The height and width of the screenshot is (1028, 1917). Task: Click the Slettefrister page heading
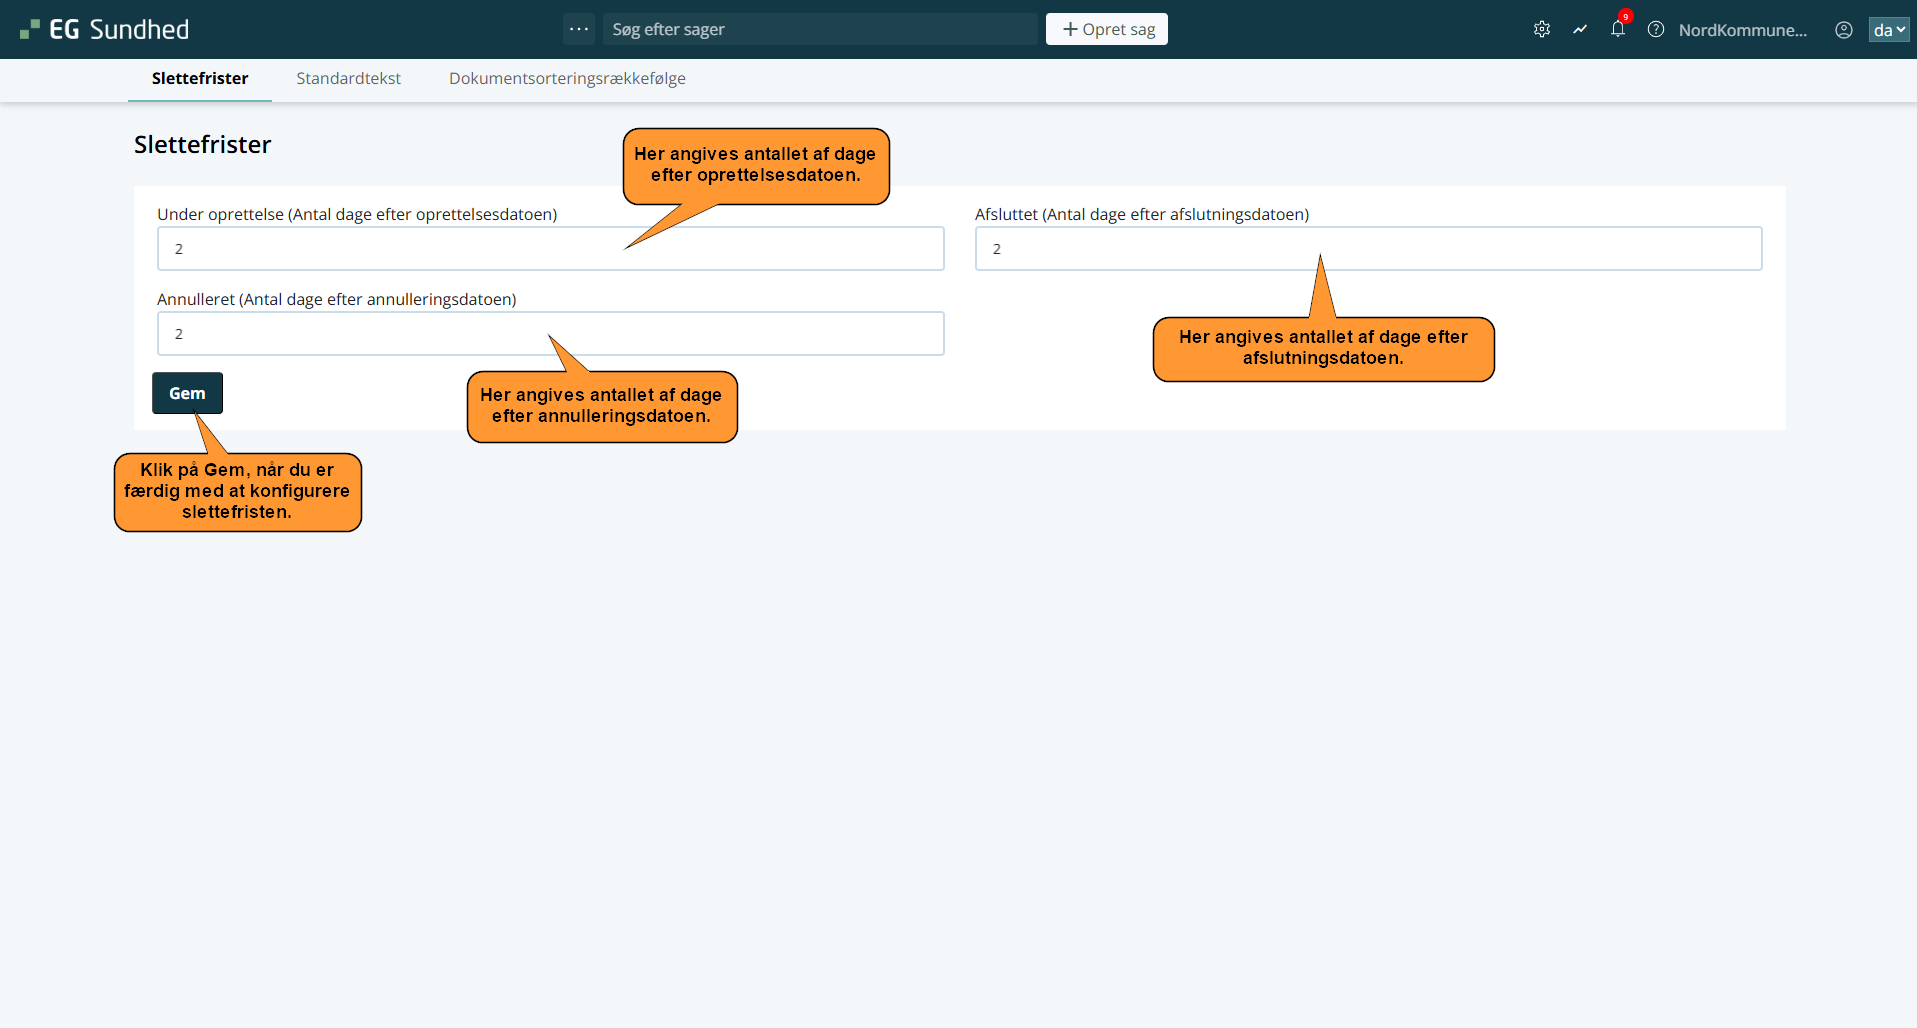coord(203,145)
